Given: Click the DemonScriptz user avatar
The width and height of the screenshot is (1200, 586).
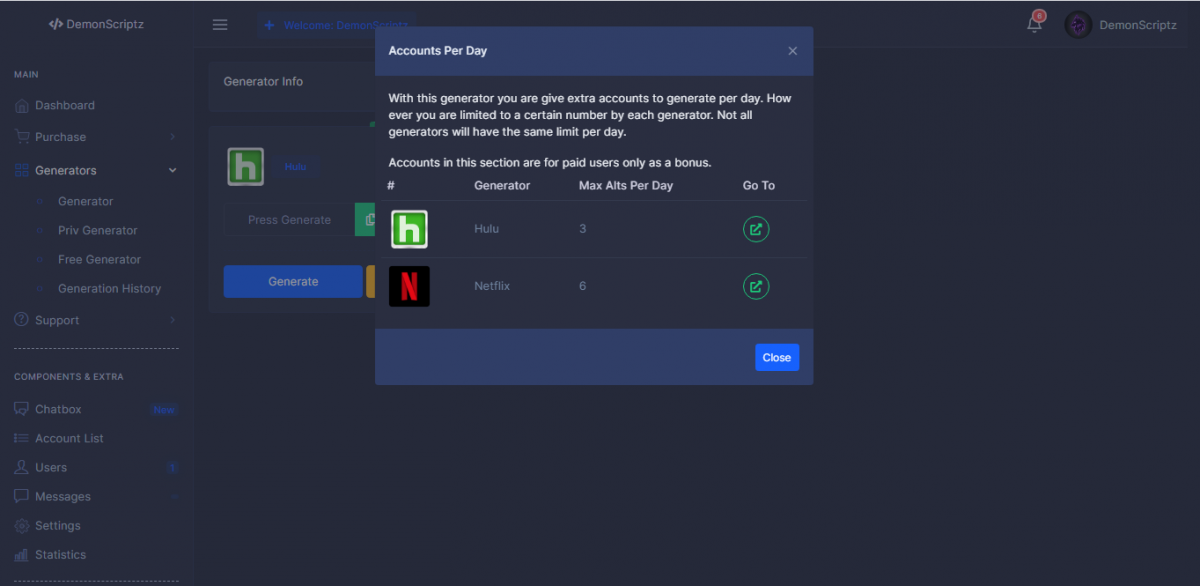Looking at the screenshot, I should click(1078, 25).
